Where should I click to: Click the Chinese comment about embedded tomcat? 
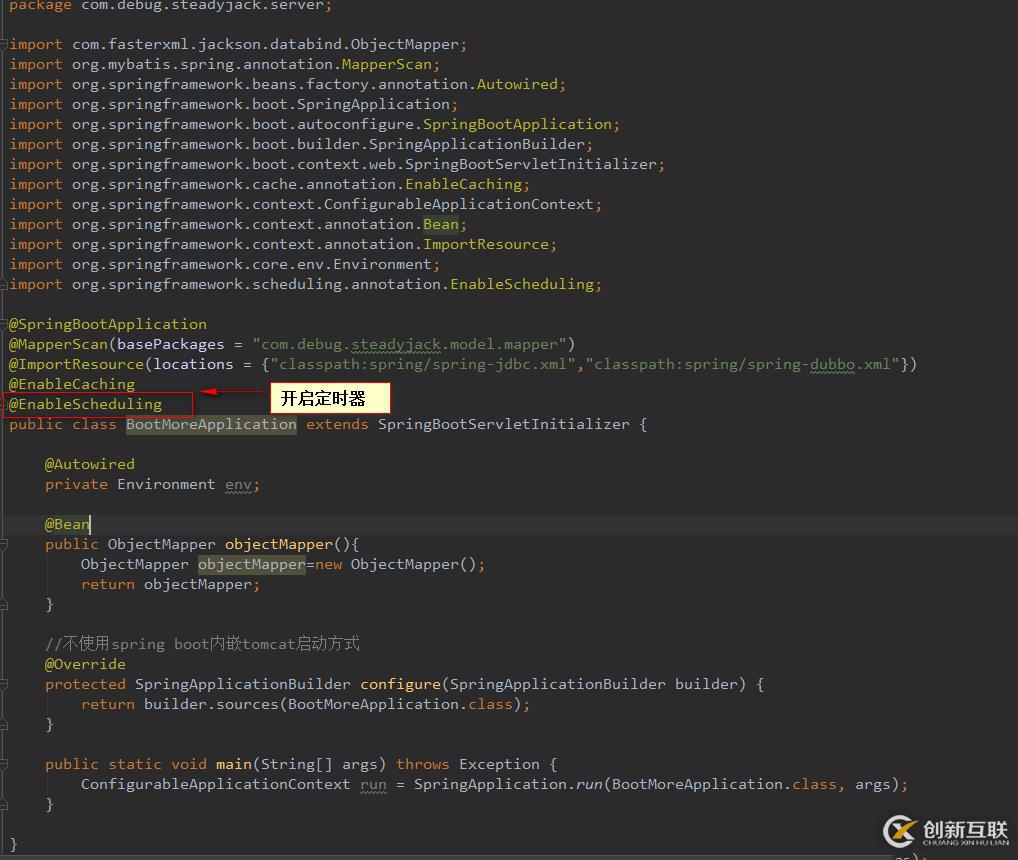click(202, 644)
